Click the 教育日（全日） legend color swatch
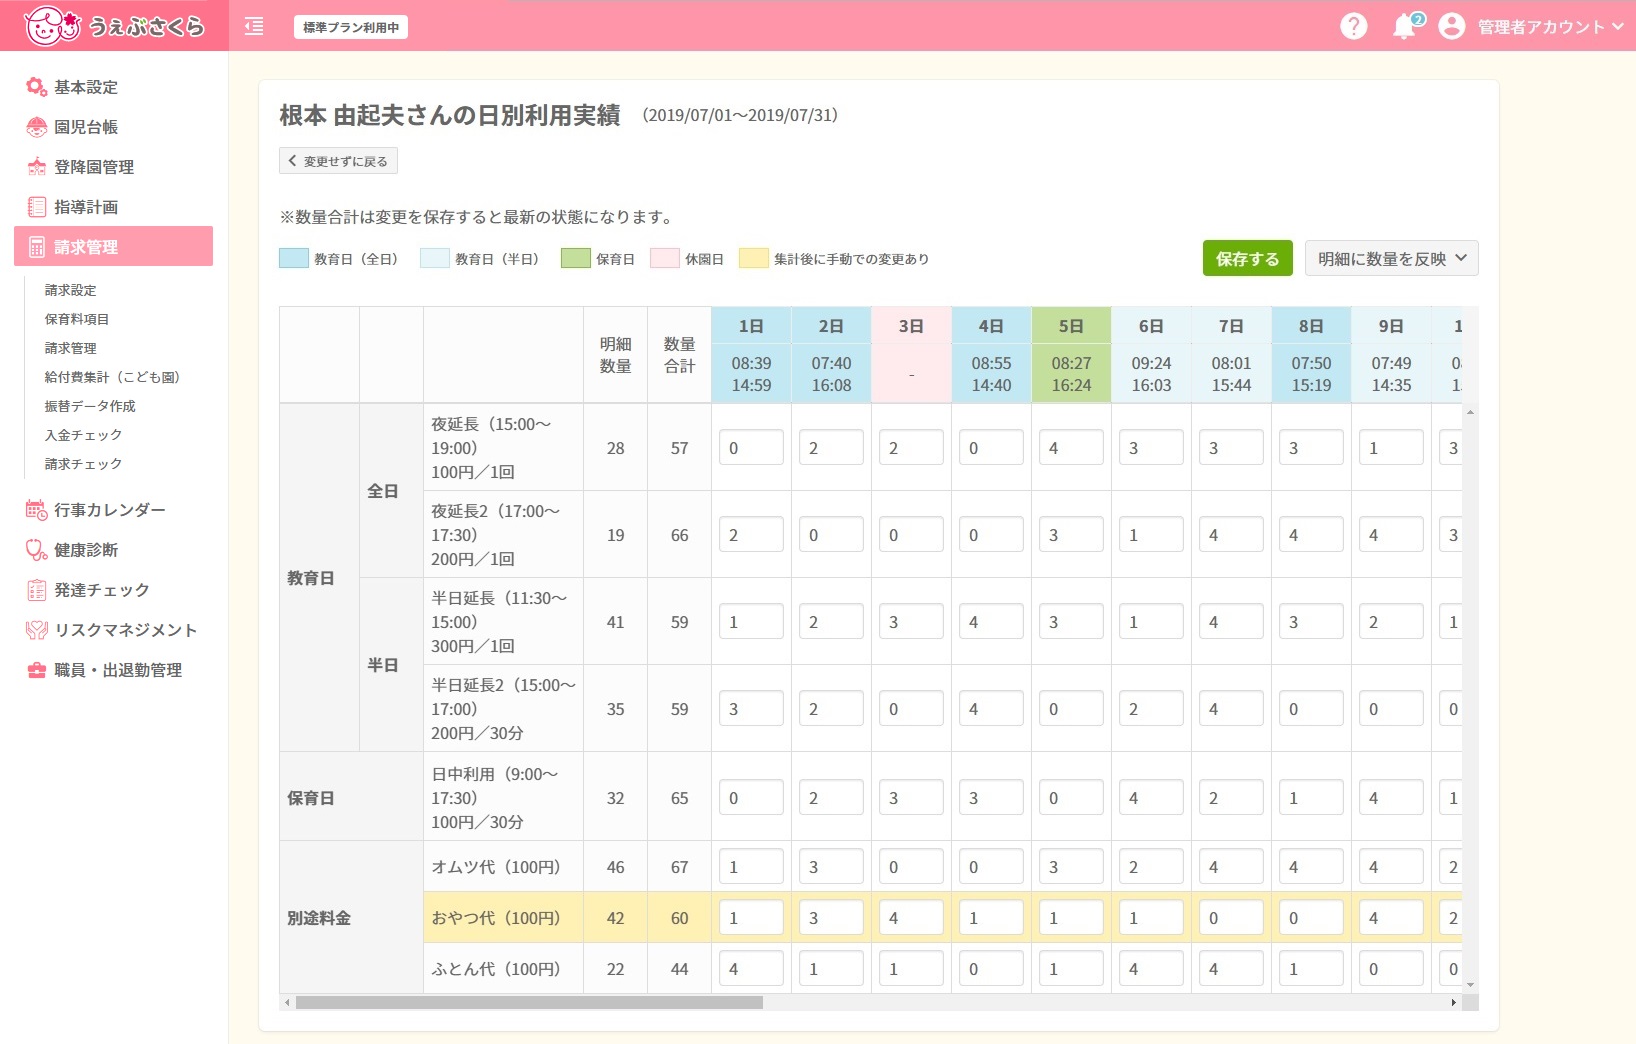Screen dimensions: 1636x1044 coord(294,258)
